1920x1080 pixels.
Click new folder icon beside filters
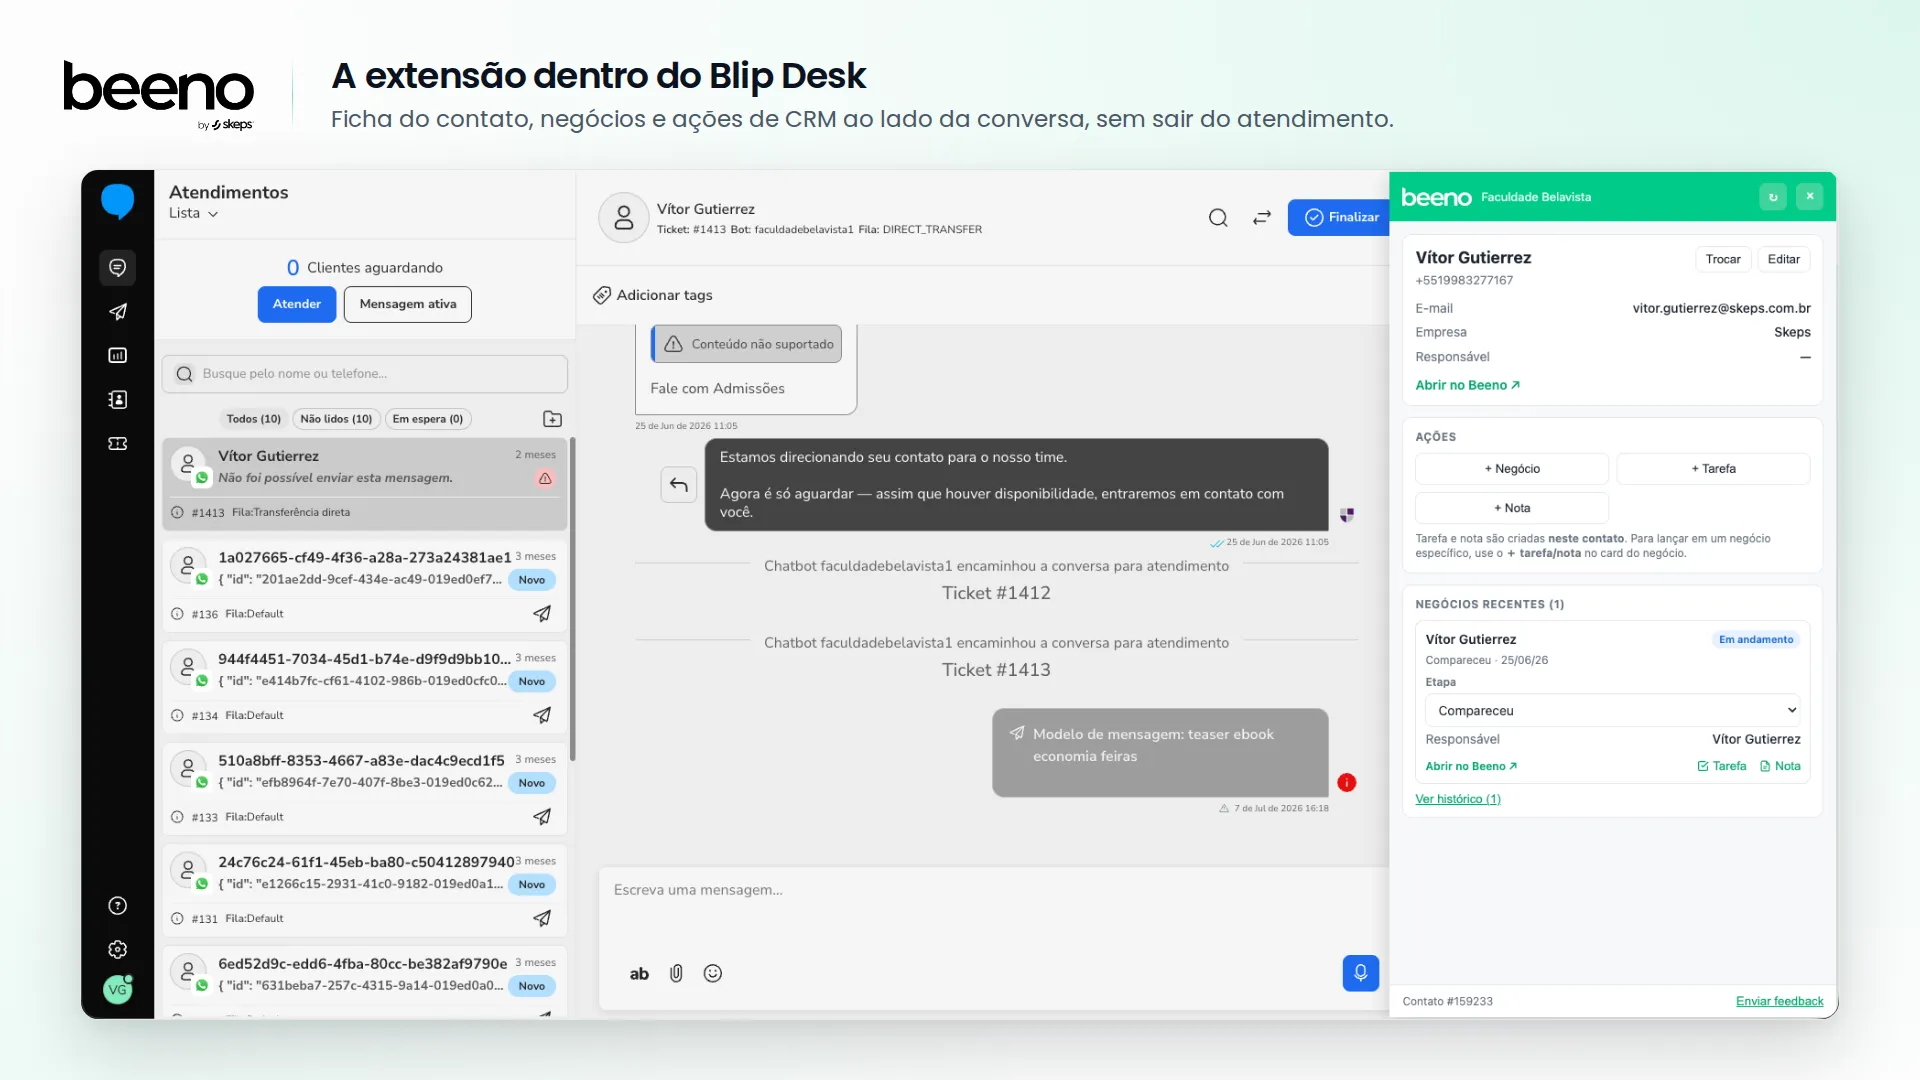552,419
